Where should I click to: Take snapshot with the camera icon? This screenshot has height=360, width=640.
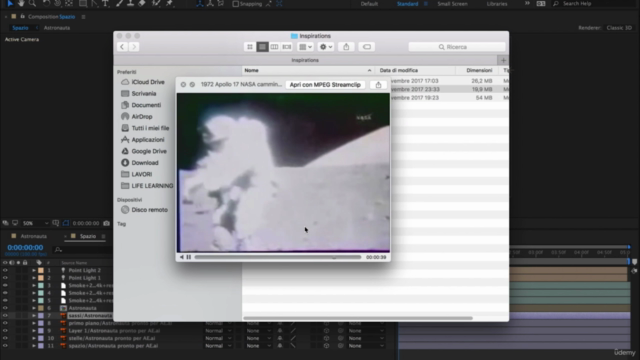point(107,223)
